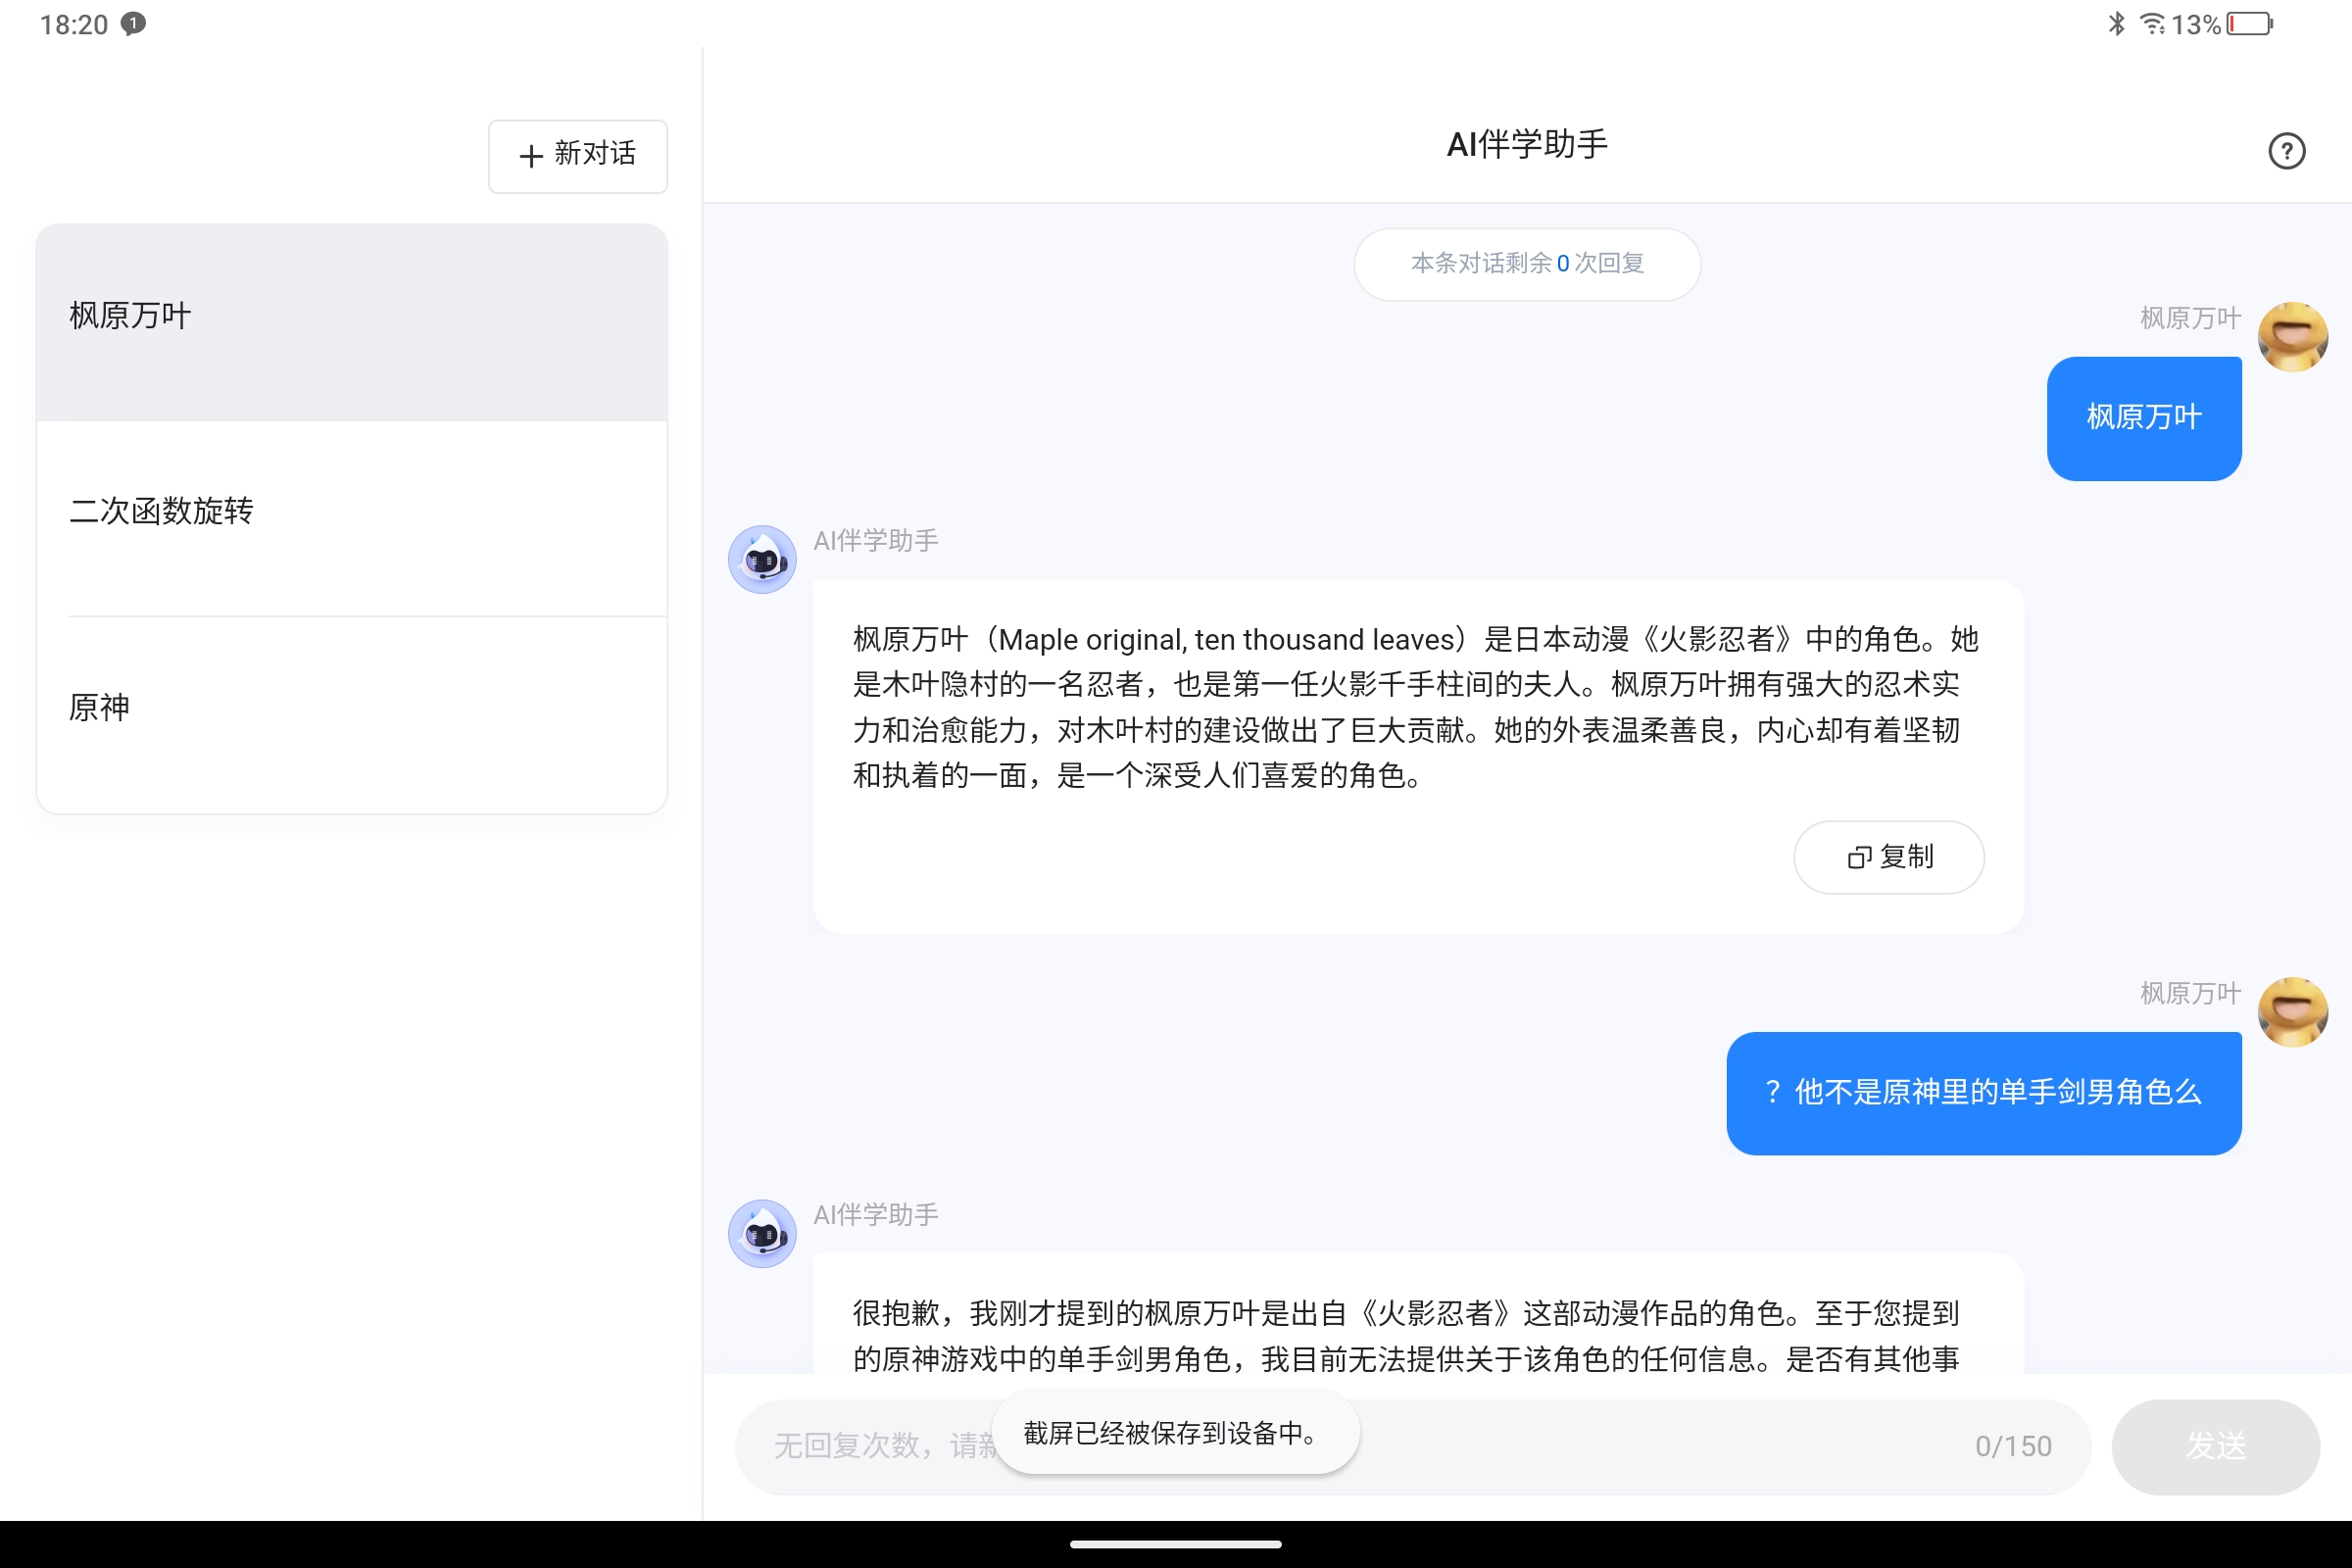This screenshot has height=1568, width=2352.
Task: Copy the first AI reply with 复制 button
Action: pyautogui.click(x=1889, y=857)
